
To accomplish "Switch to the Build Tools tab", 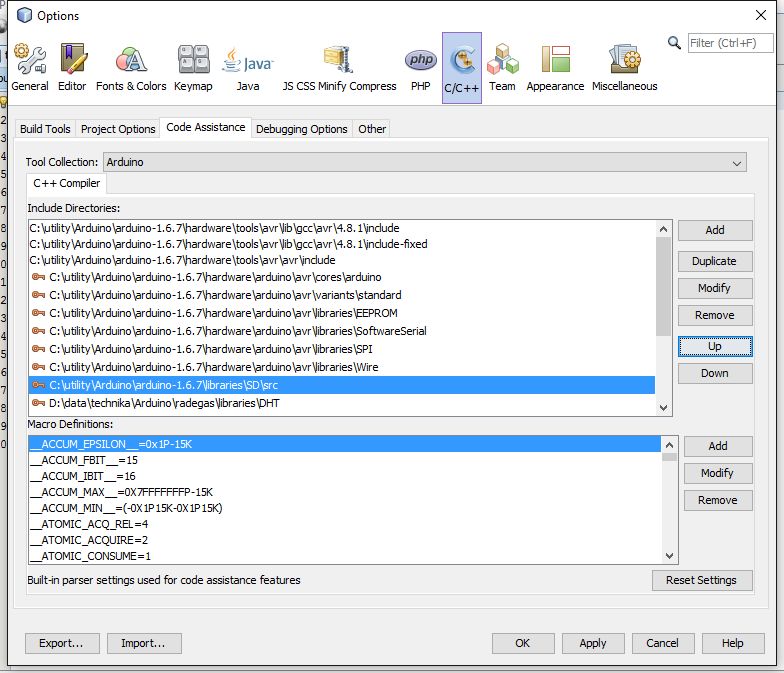I will (45, 129).
